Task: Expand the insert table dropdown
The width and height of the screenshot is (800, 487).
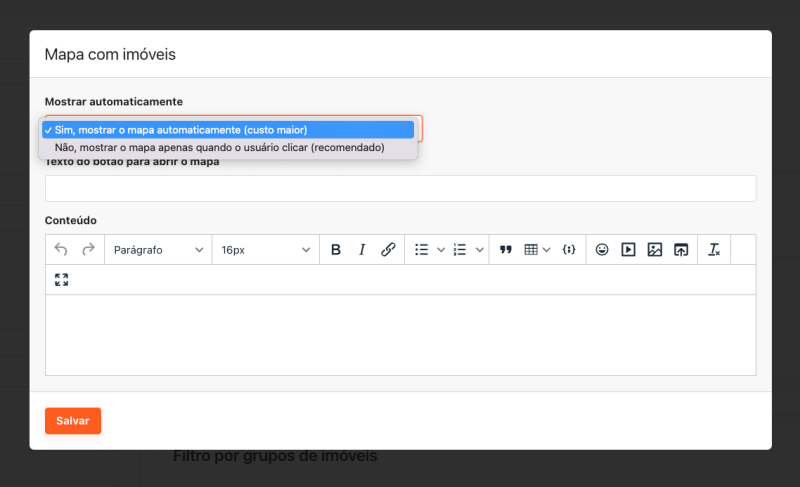Action: [x=546, y=250]
